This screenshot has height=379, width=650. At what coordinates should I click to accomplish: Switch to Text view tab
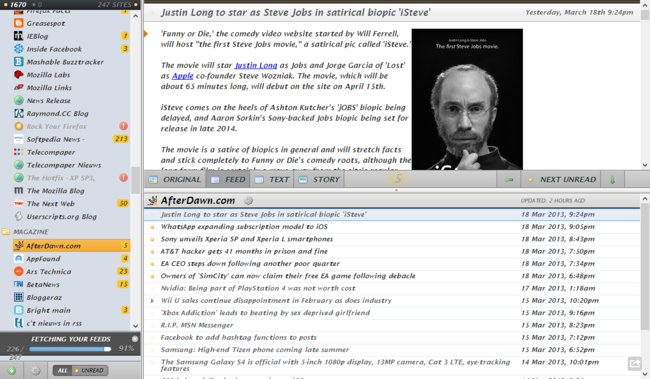pyautogui.click(x=272, y=180)
